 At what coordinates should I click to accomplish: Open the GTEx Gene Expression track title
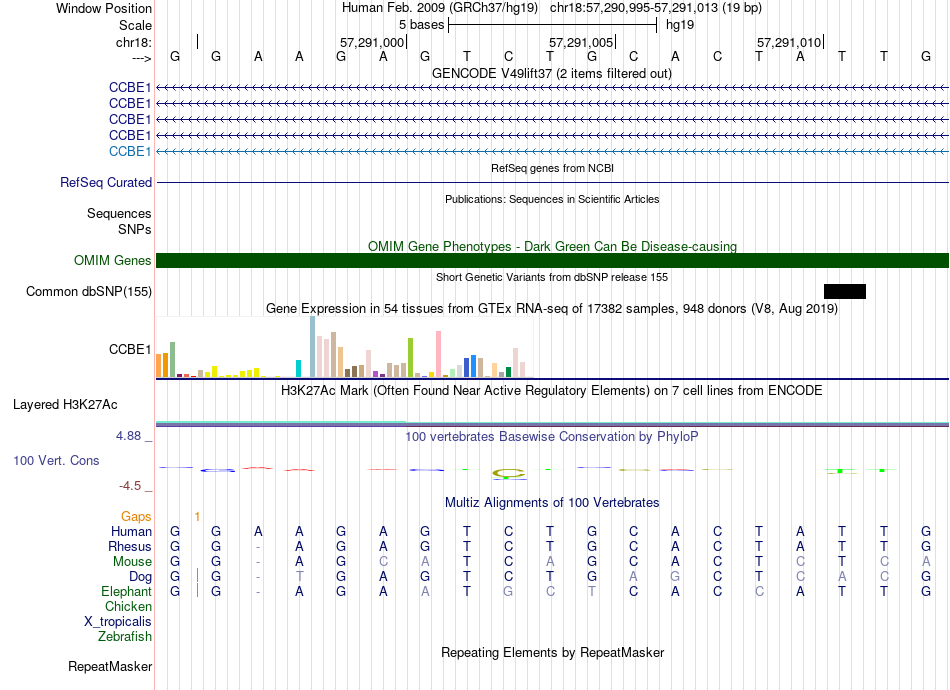[x=552, y=308]
